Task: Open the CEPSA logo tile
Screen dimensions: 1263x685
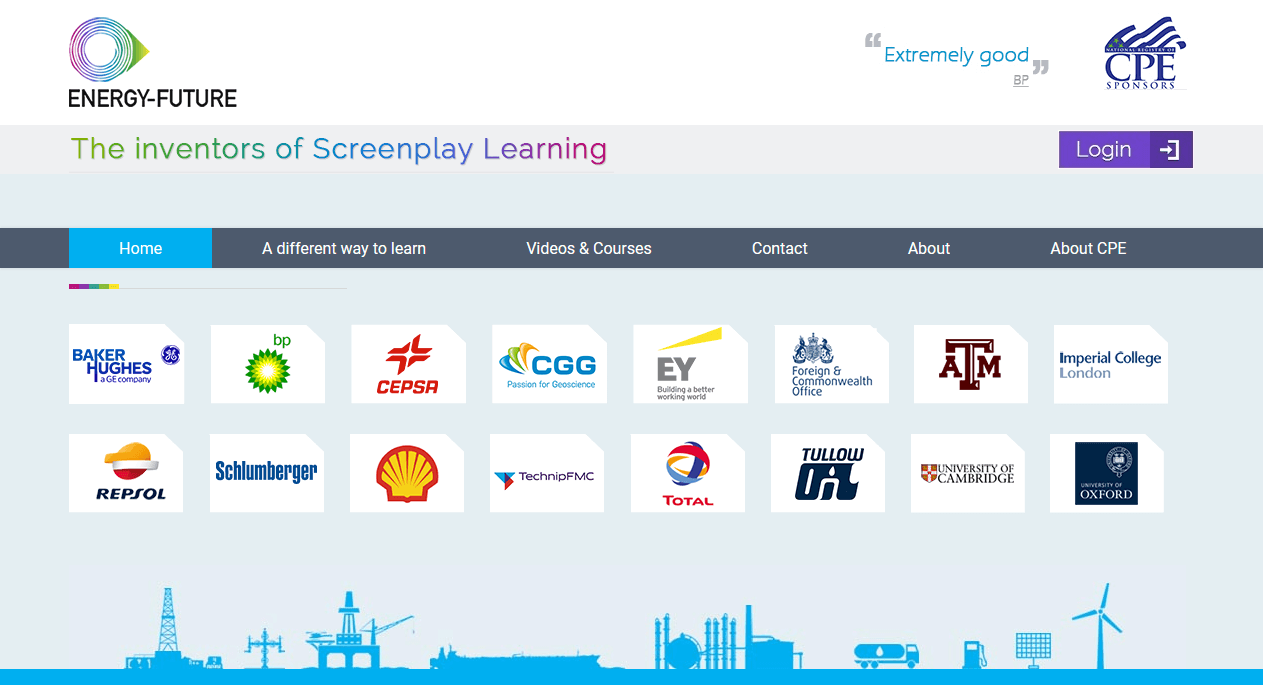Action: [408, 364]
